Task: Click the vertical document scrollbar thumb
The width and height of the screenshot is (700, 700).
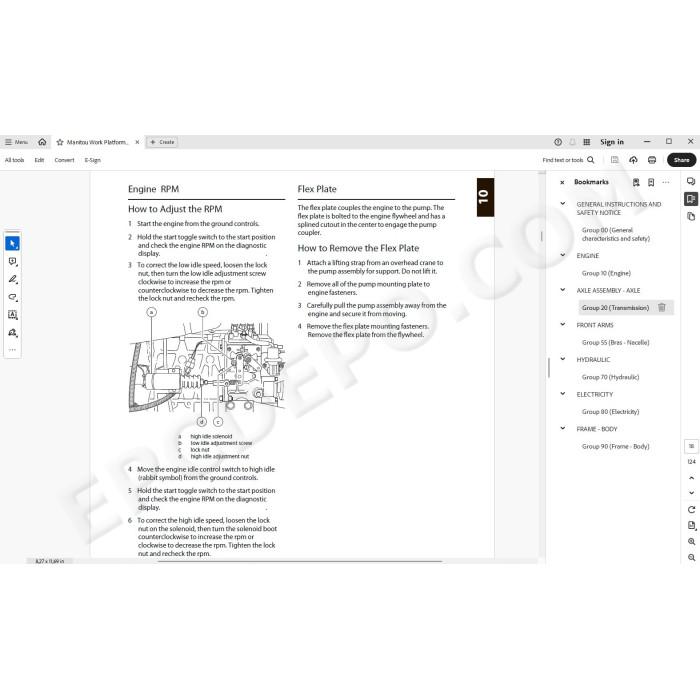Action: (x=542, y=236)
